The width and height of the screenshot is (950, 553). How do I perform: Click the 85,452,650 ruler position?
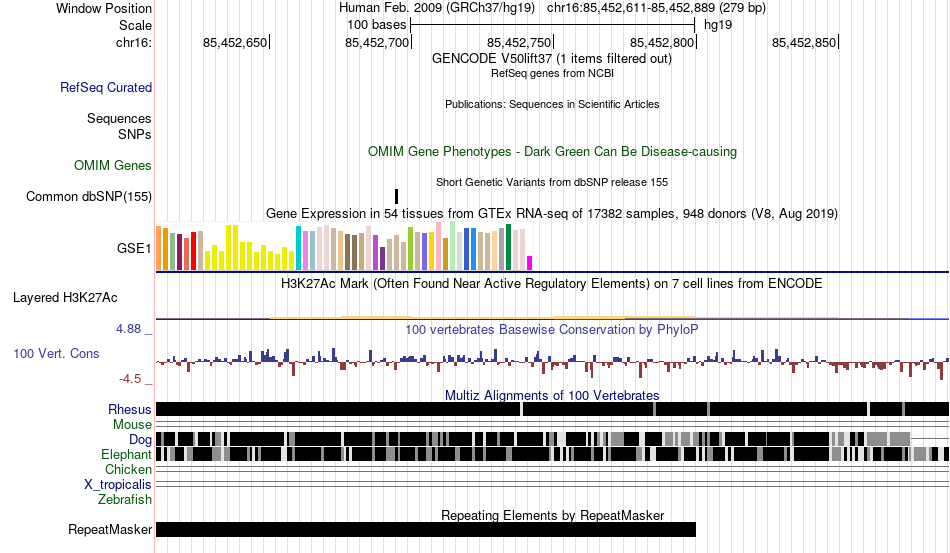[236, 42]
